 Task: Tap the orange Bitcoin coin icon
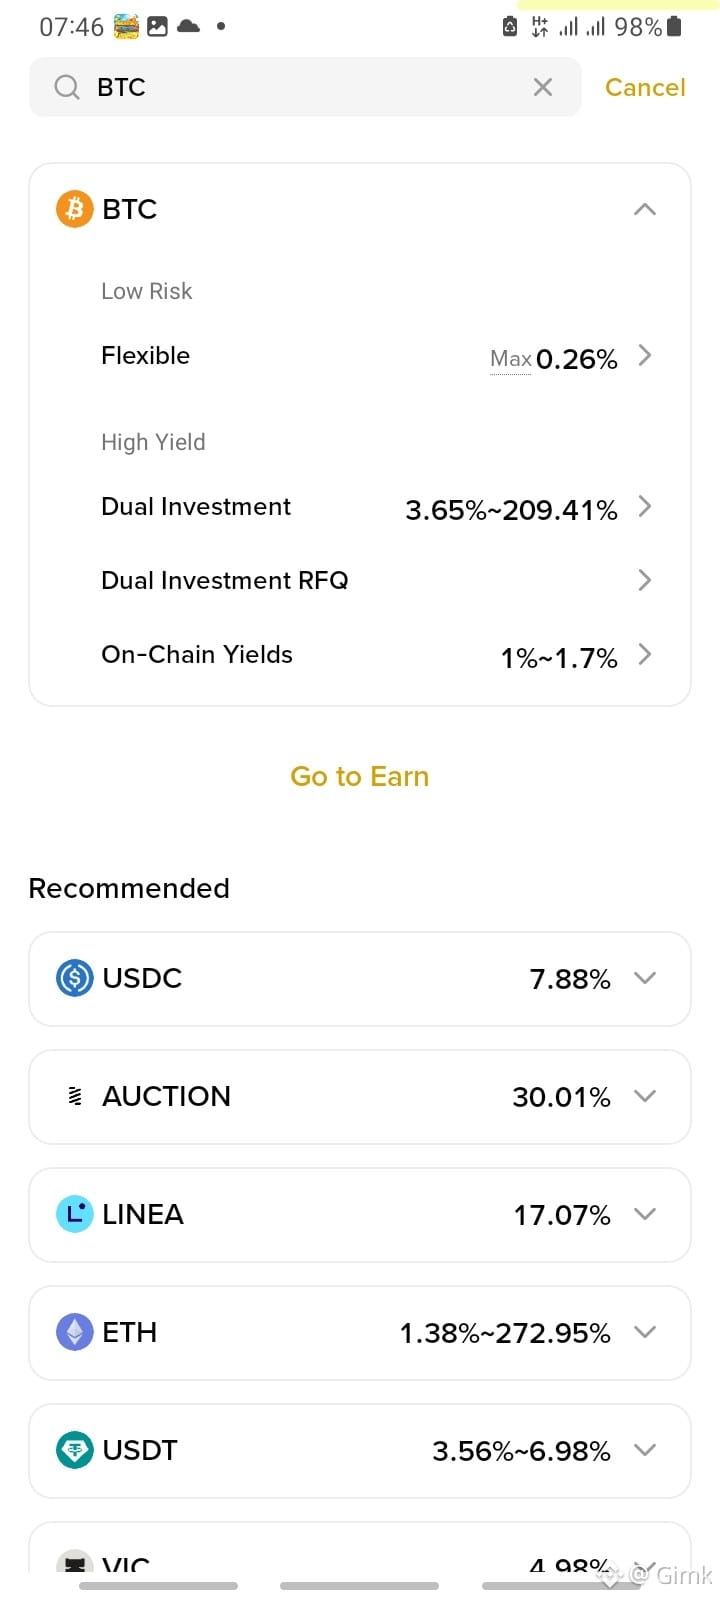click(74, 209)
